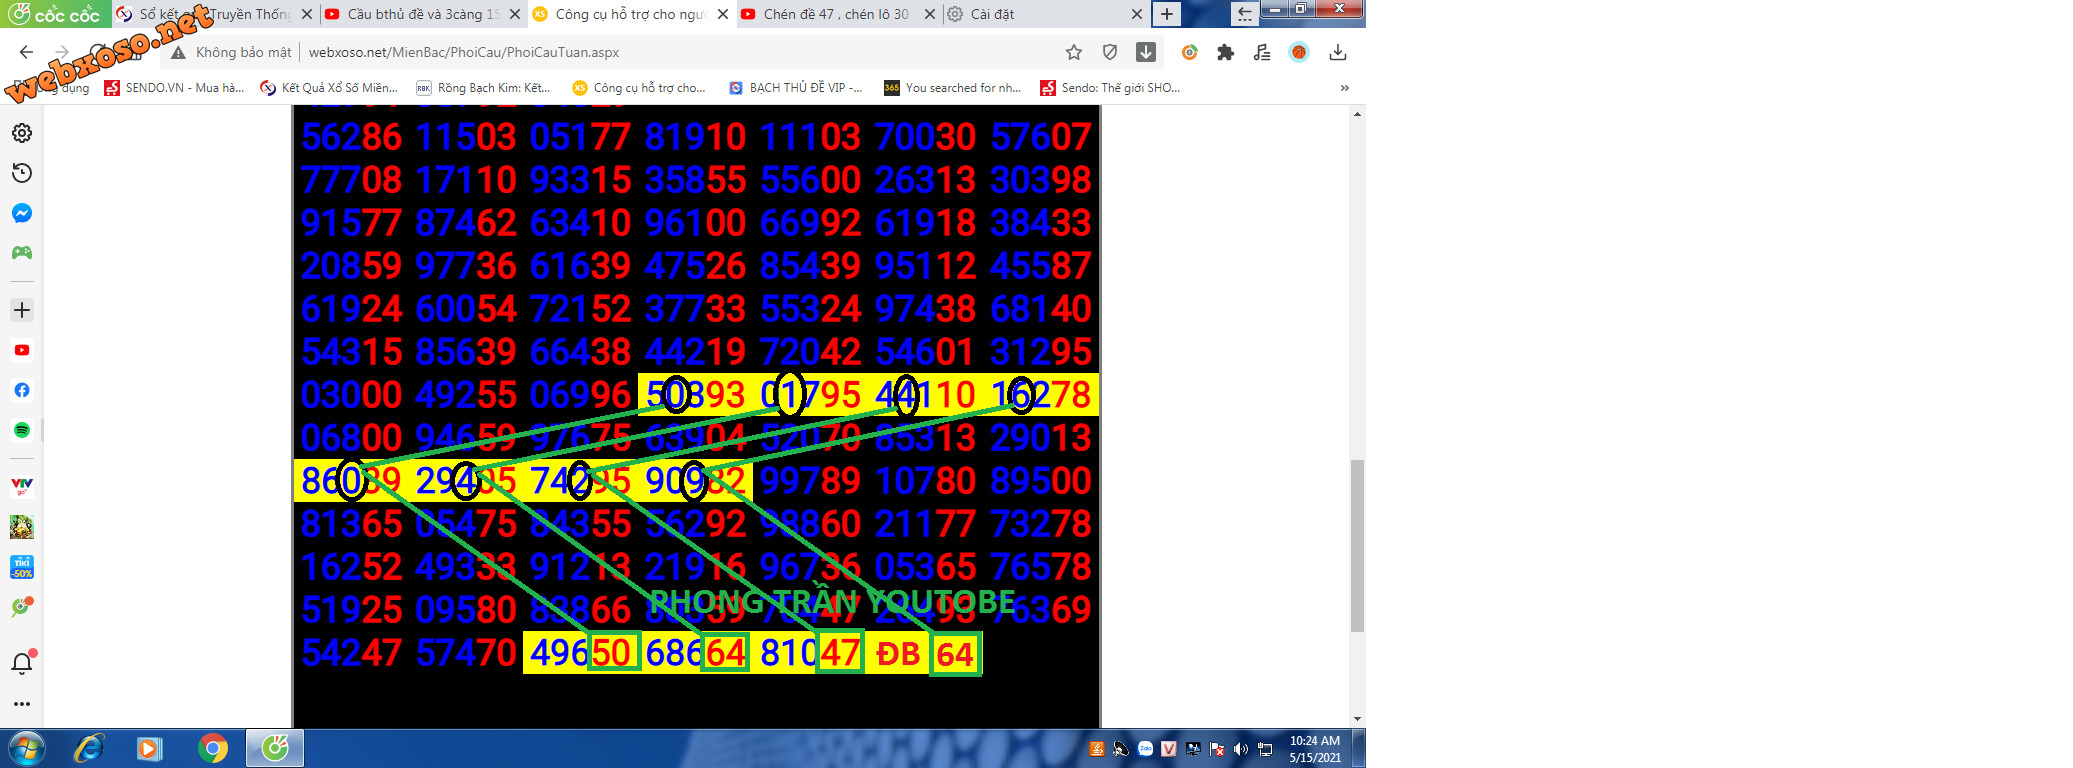Open Facebook shortcut in the sidebar

tap(22, 390)
